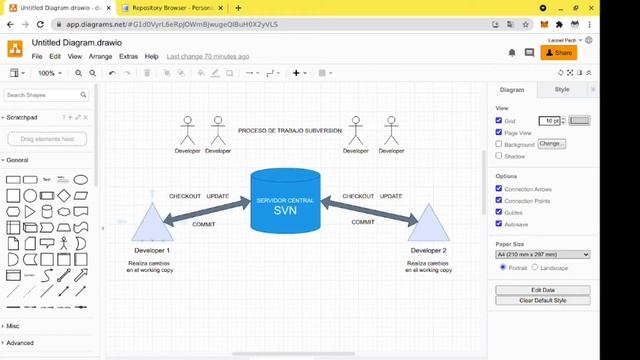
Task: Click the Delete trash icon
Action: 147,73
